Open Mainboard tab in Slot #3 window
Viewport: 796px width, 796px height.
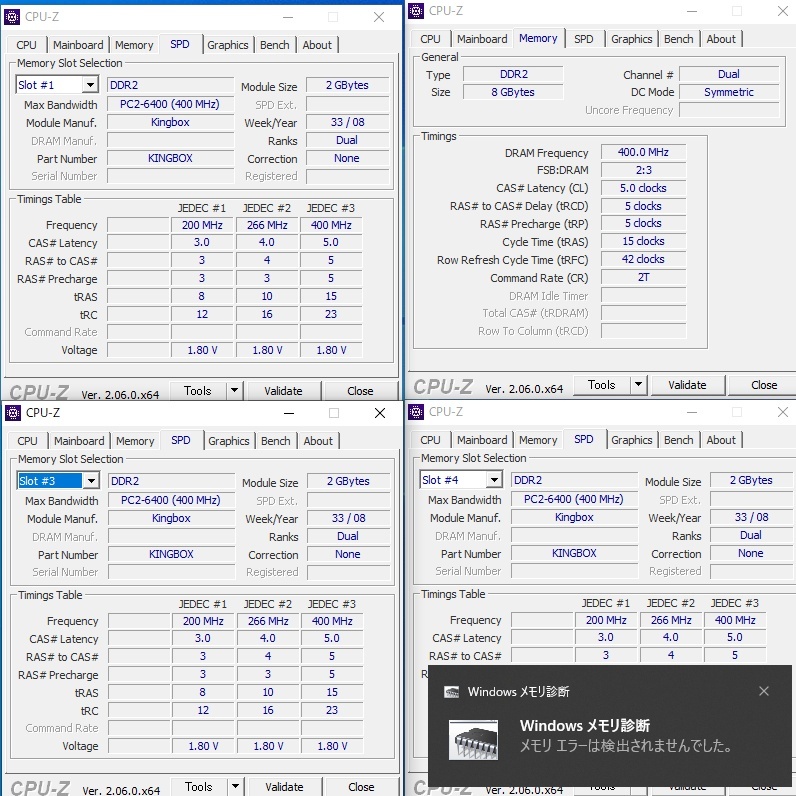point(79,441)
